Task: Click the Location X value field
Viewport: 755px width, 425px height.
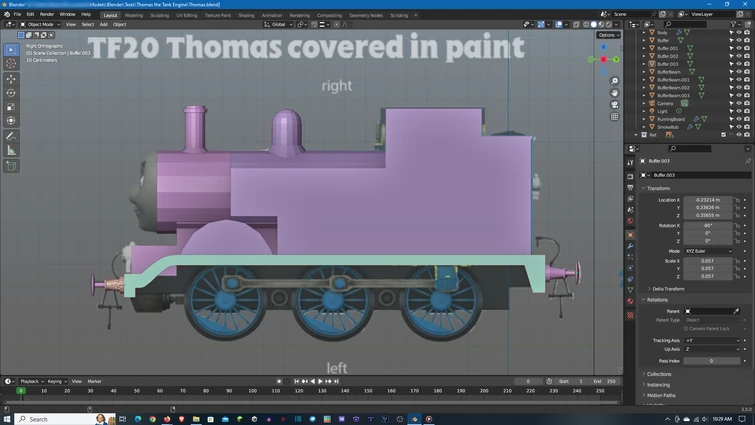Action: 708,200
